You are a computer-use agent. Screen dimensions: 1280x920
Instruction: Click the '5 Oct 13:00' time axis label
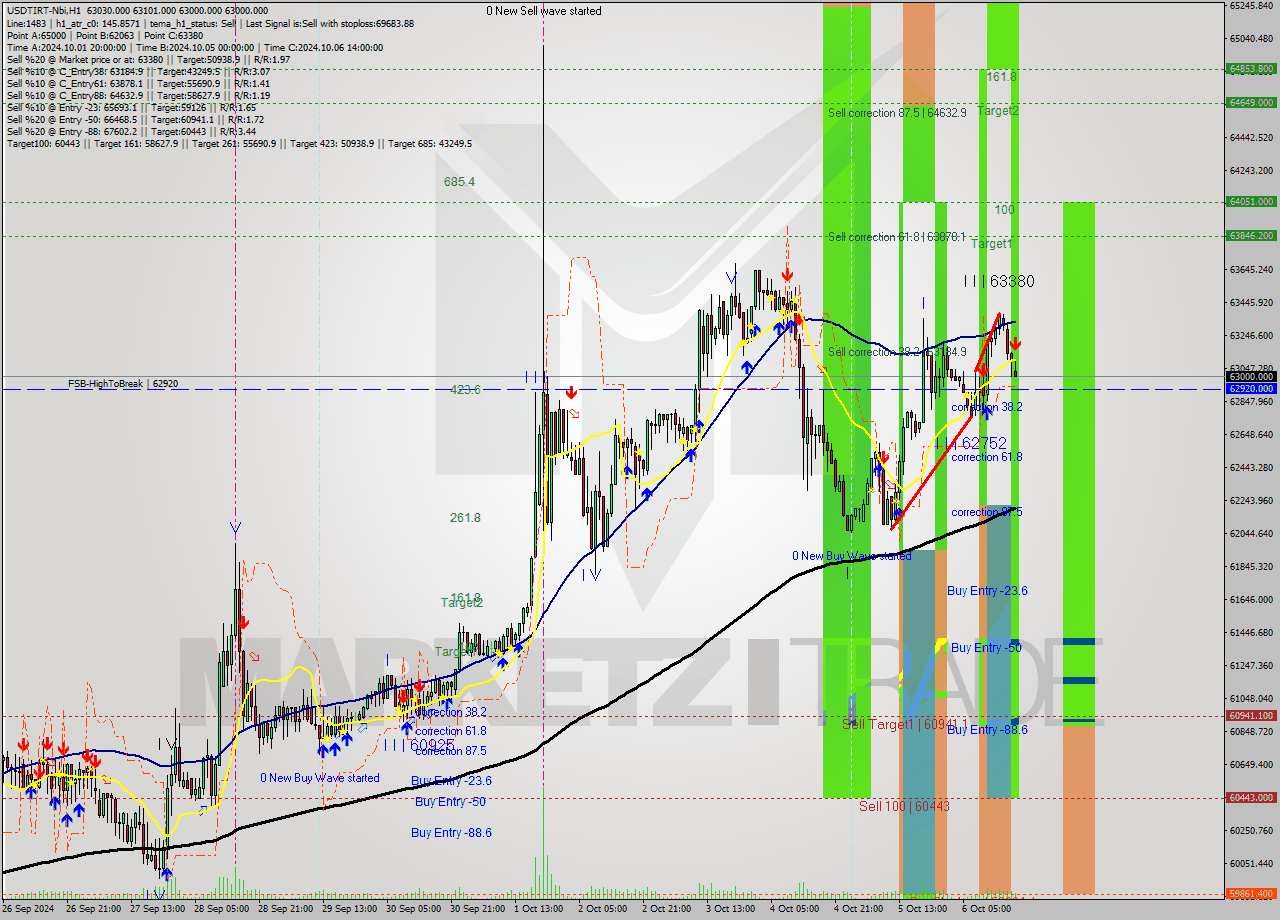[925, 909]
